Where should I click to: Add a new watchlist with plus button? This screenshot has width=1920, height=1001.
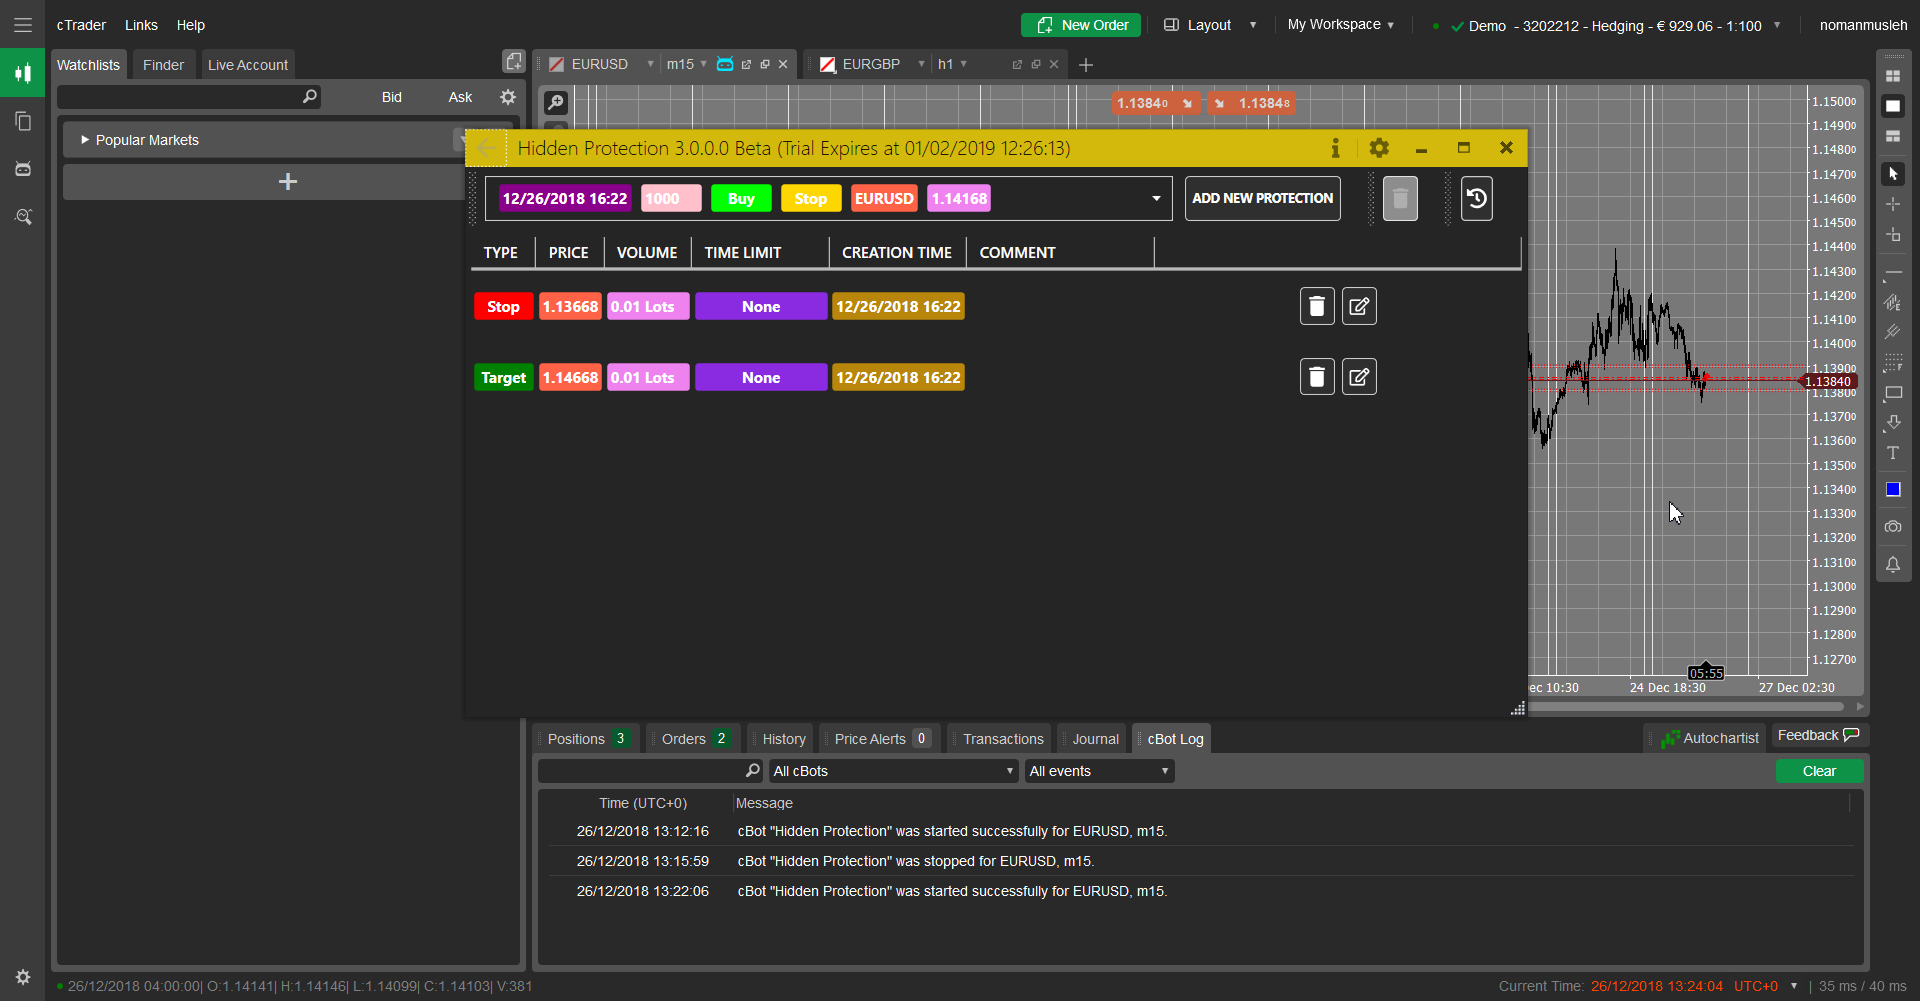point(288,182)
